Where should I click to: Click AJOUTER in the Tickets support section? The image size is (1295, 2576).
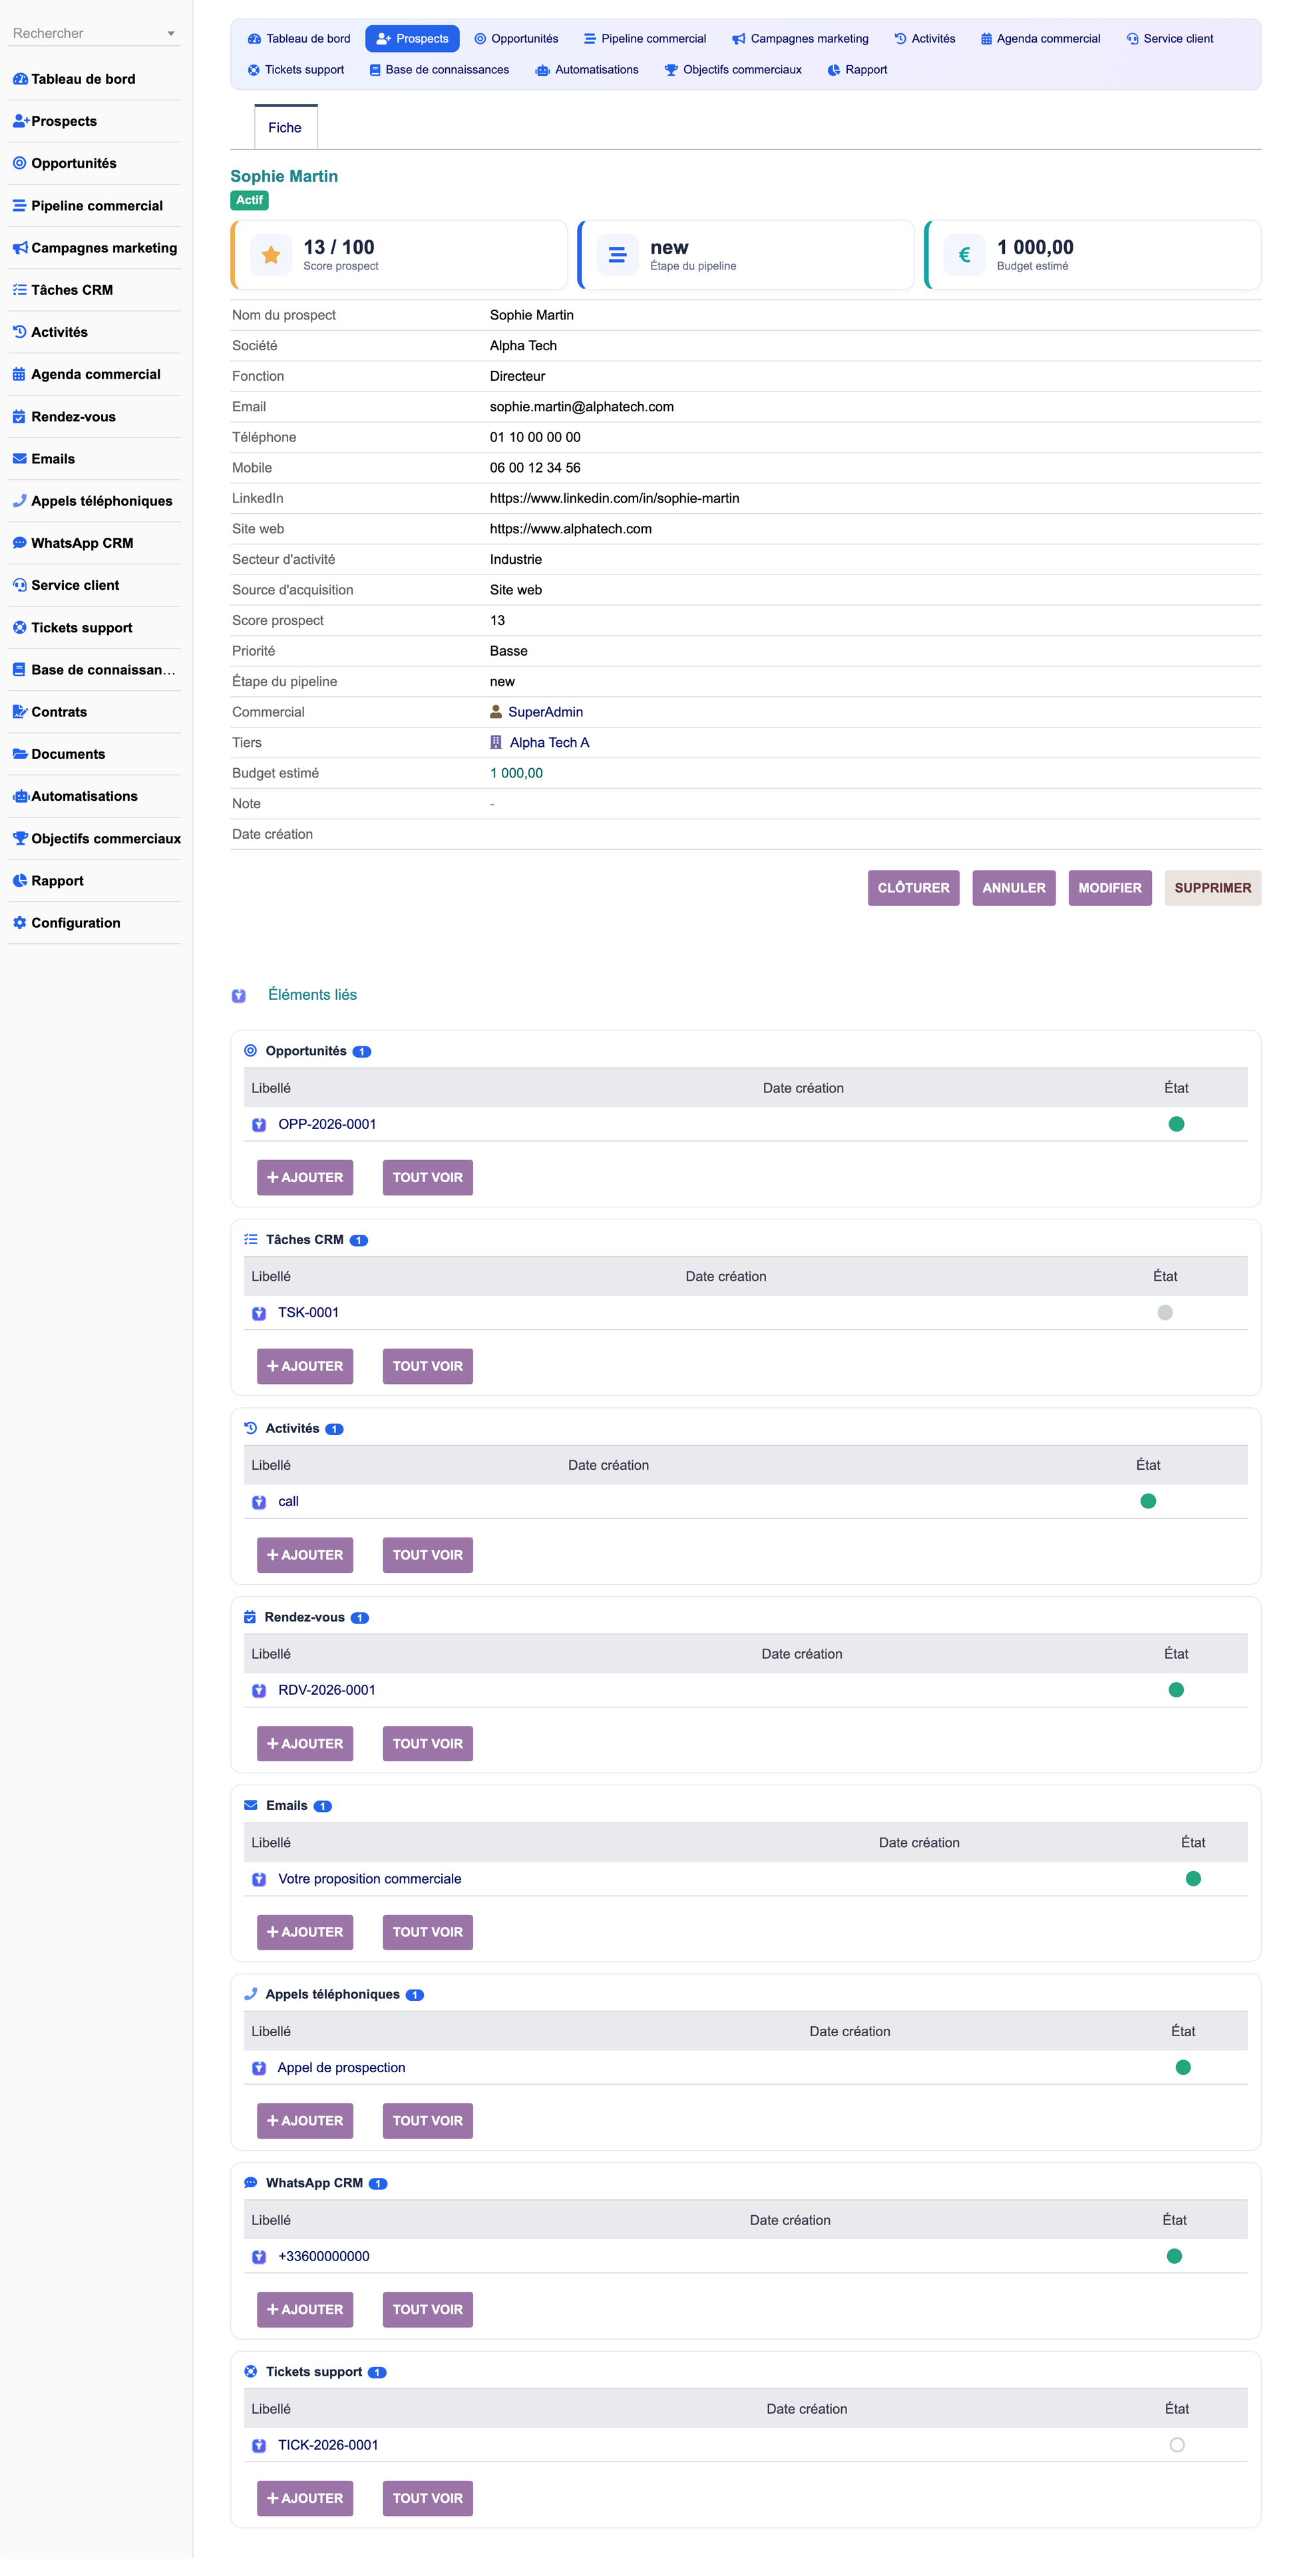click(305, 2498)
